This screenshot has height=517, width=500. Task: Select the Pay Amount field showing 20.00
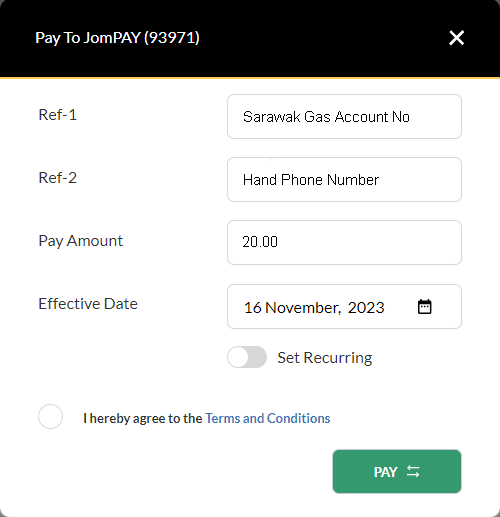344,242
